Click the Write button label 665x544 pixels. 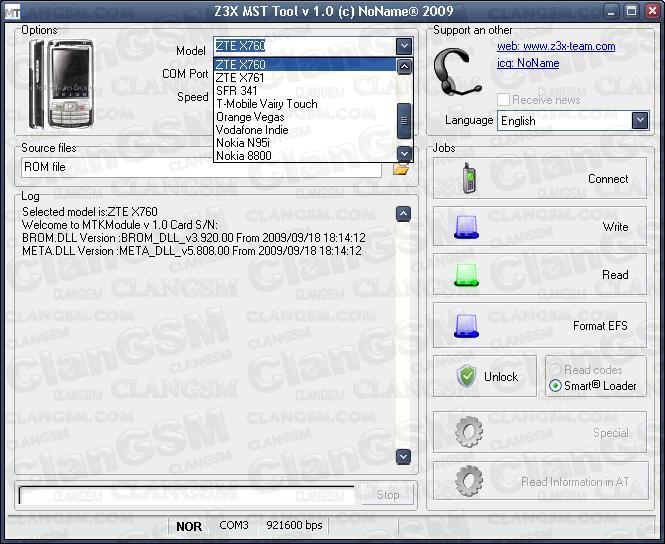coord(615,227)
